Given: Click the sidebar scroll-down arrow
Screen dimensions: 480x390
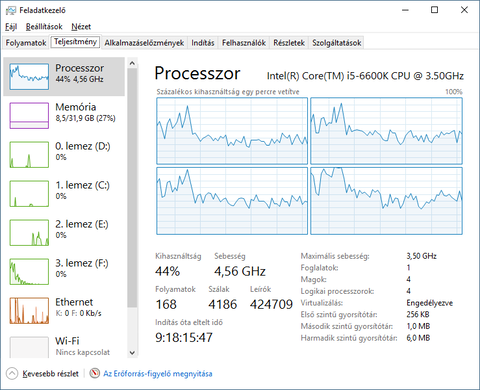Looking at the screenshot, I should [x=132, y=353].
